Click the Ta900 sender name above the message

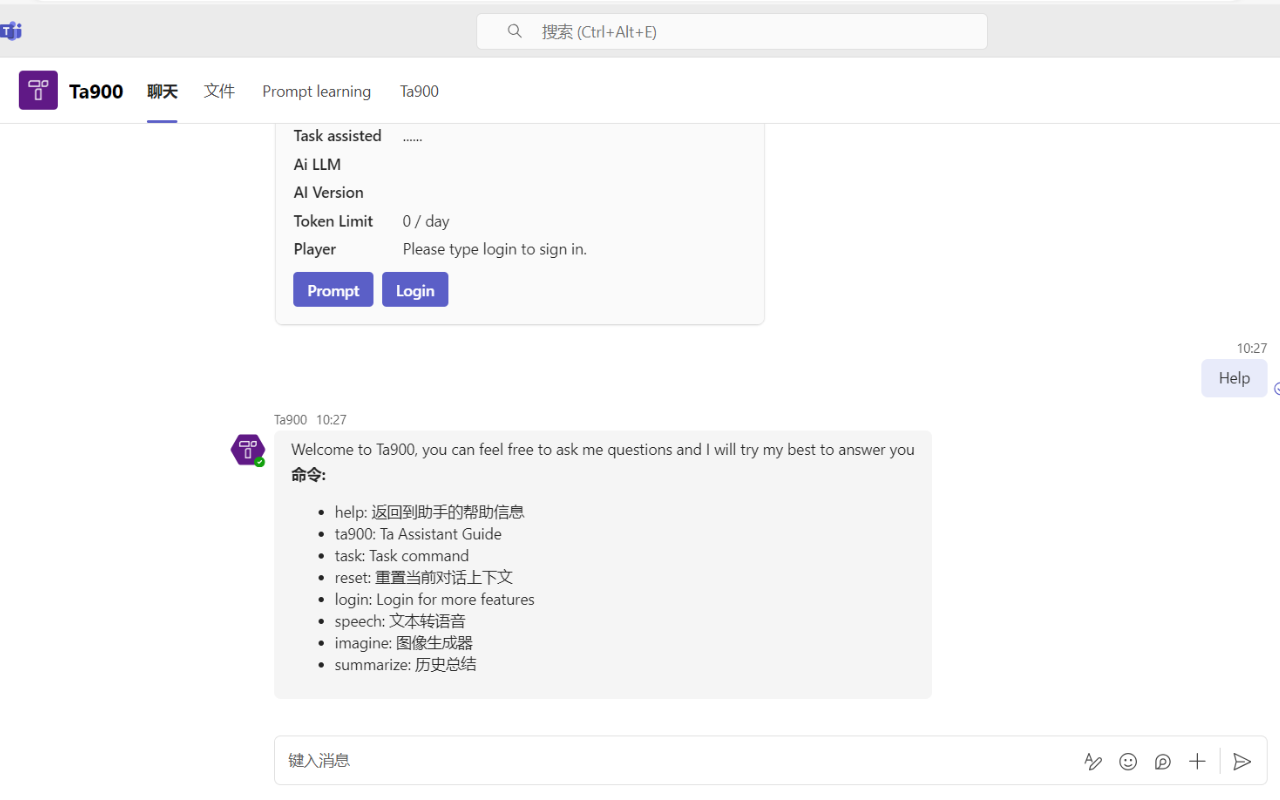290,420
